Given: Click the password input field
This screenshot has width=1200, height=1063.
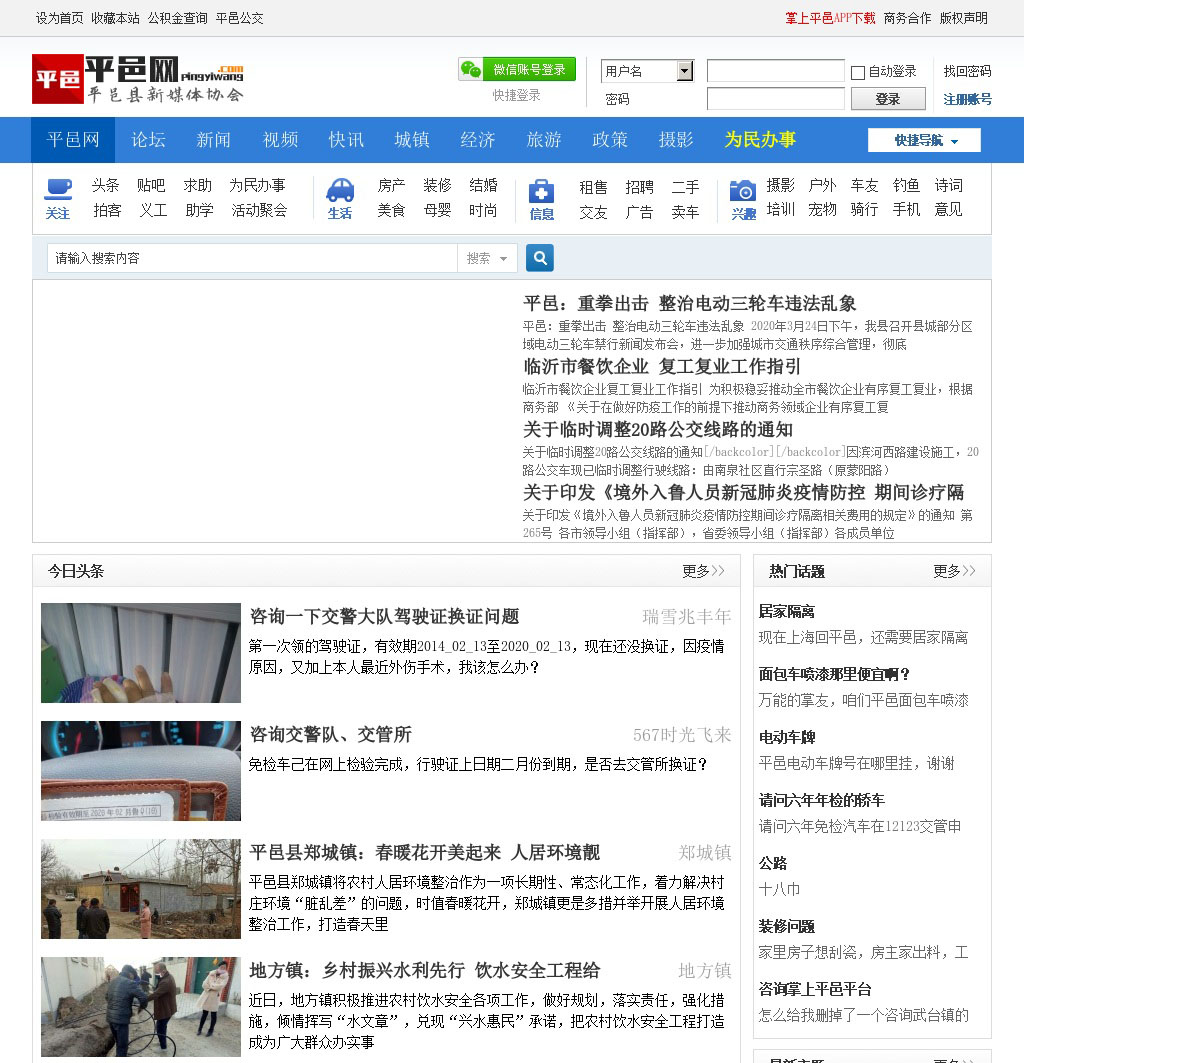Looking at the screenshot, I should (x=775, y=99).
